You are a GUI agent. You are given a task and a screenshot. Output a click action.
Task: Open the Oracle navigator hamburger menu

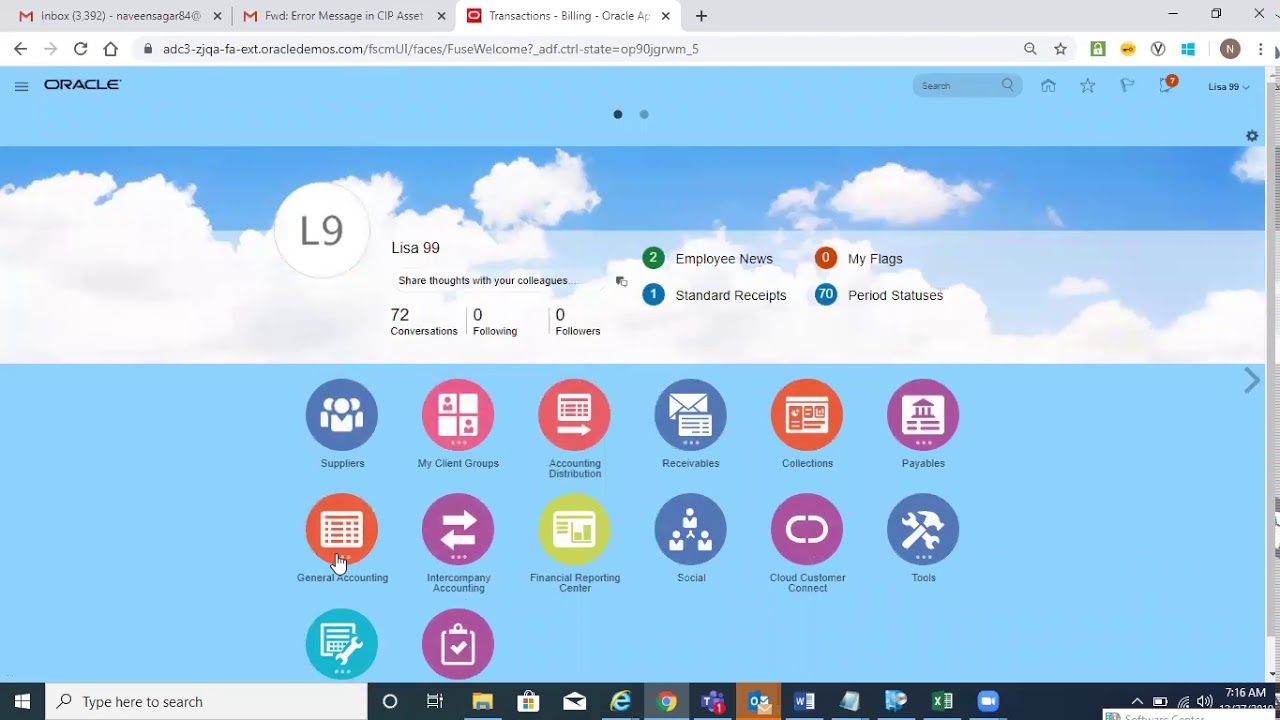click(21, 86)
